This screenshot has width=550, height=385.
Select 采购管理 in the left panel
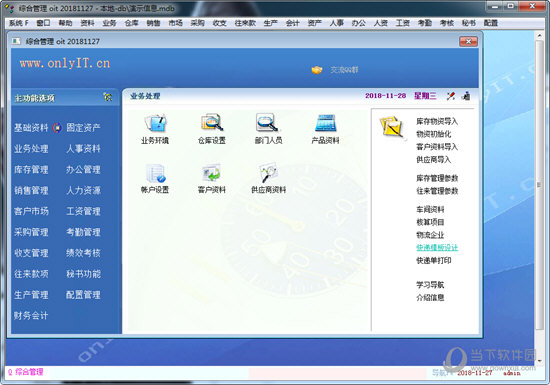(31, 232)
